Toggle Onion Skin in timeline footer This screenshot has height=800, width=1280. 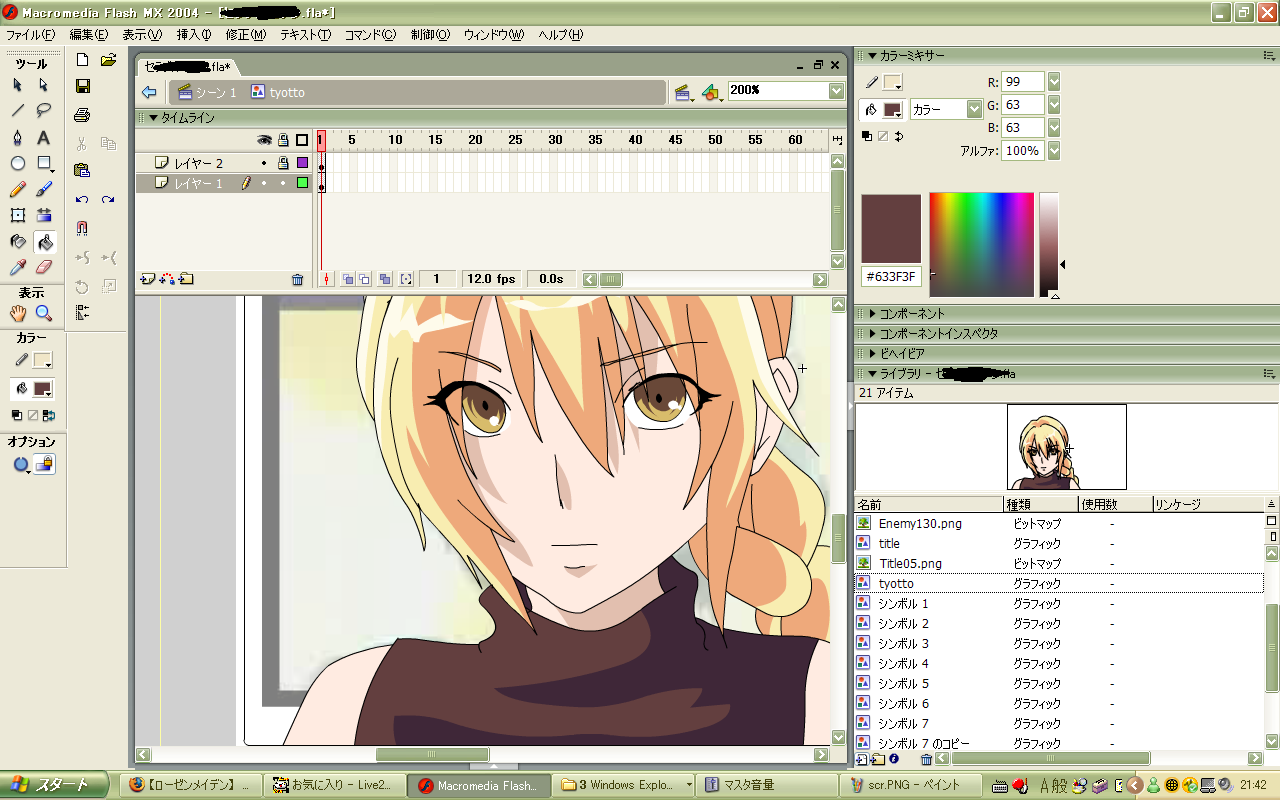(347, 280)
